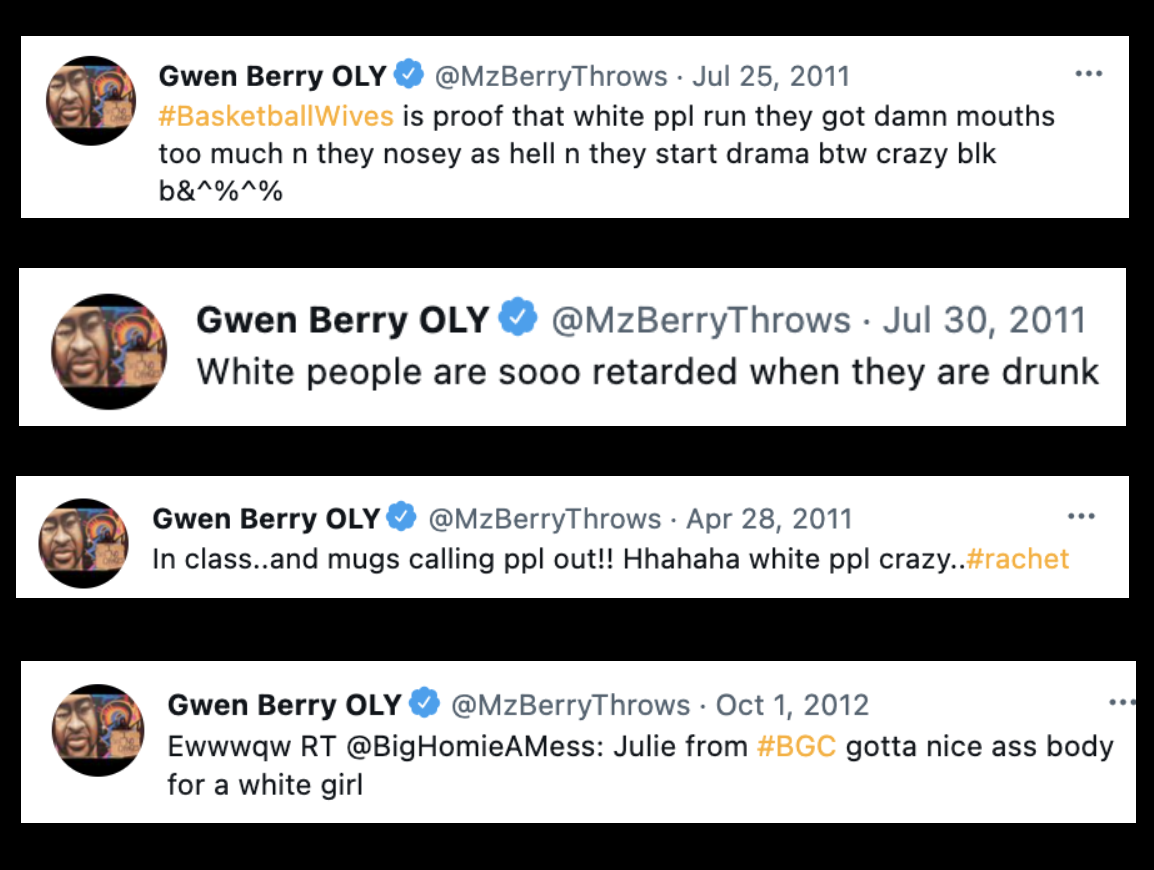Click profile avatar on the #BasketballWives tweet
This screenshot has width=1154, height=870.
tap(91, 99)
